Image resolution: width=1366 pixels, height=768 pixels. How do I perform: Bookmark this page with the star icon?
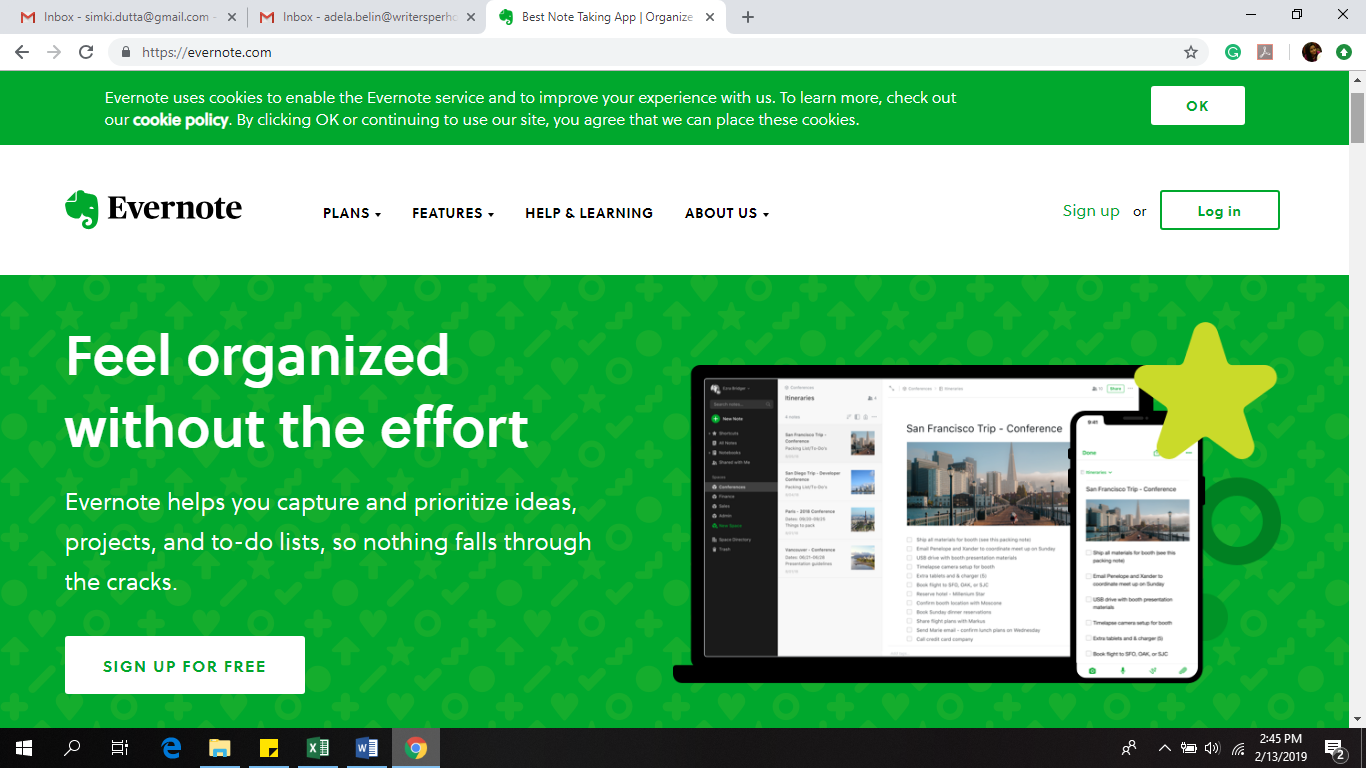click(1190, 52)
